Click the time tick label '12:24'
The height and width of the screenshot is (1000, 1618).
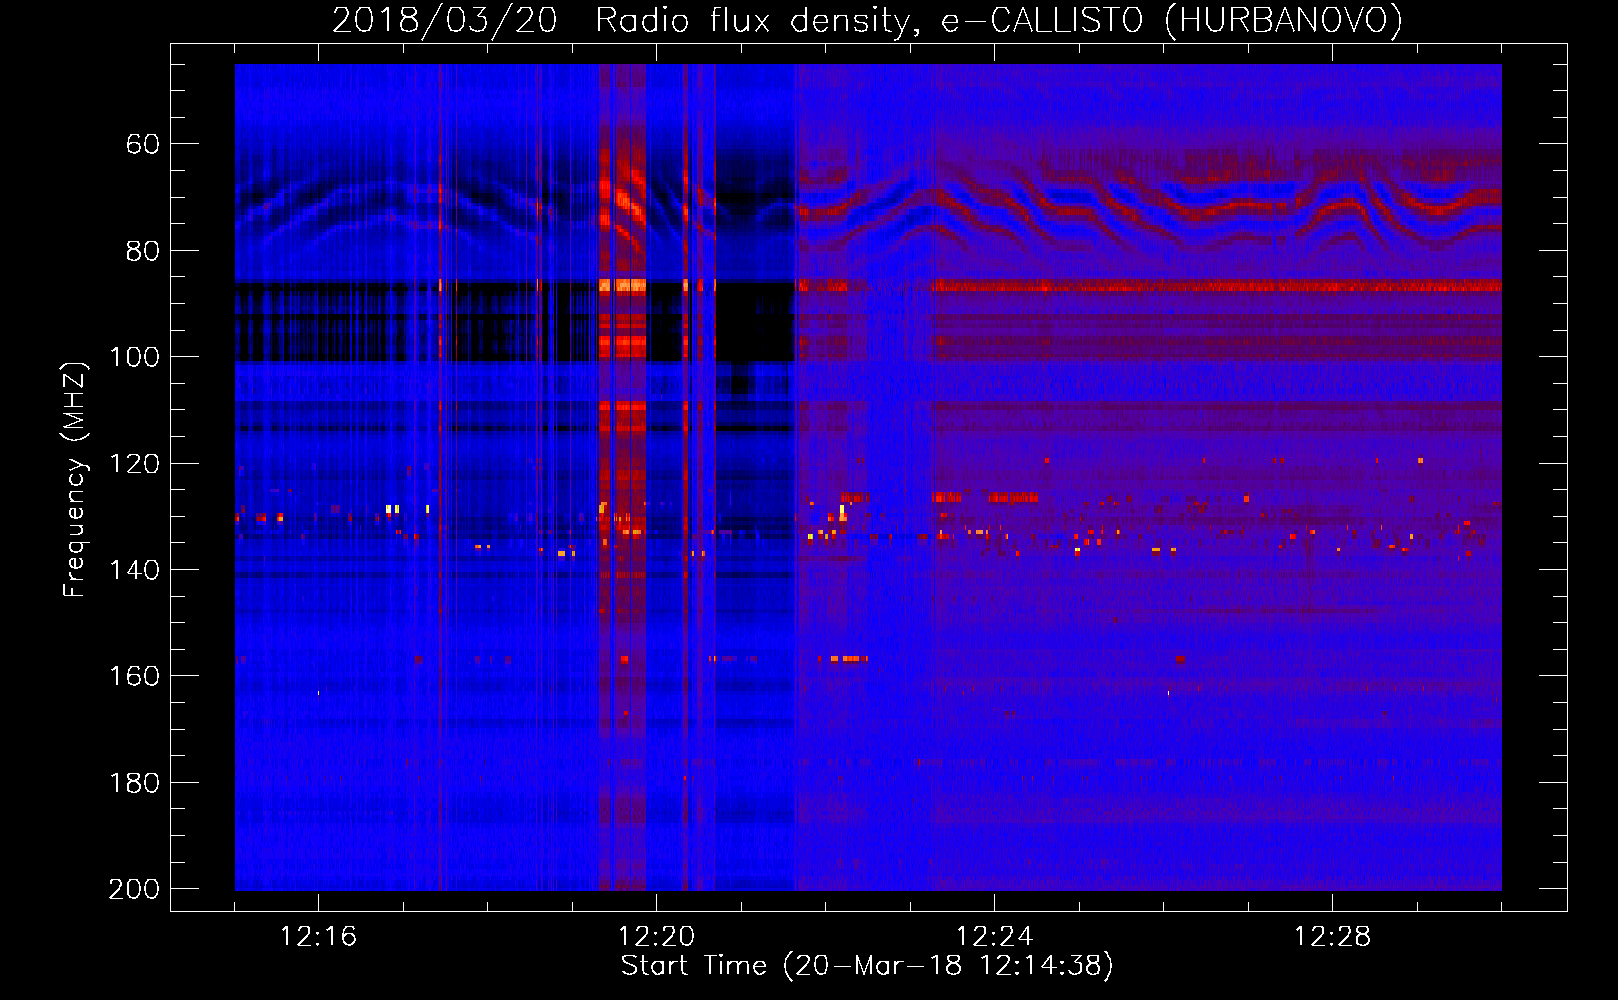click(994, 937)
